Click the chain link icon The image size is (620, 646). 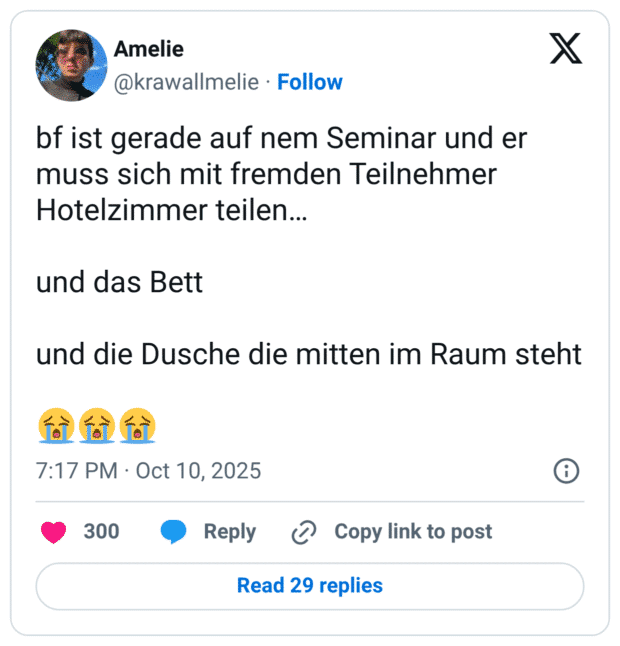(x=303, y=533)
